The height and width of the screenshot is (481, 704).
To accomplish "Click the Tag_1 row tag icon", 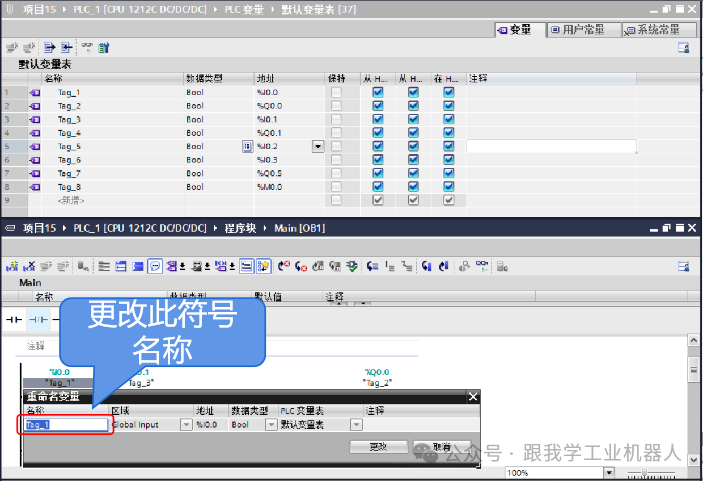I will [35, 92].
